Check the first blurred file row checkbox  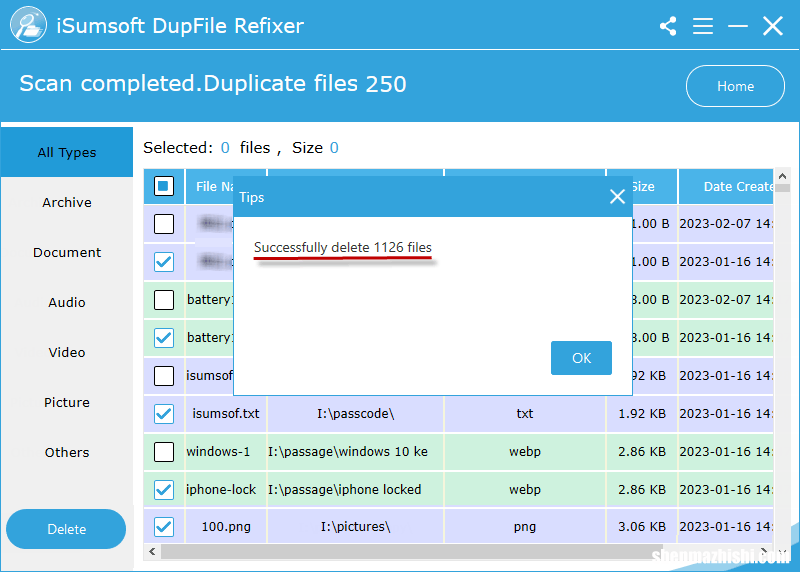pyautogui.click(x=164, y=224)
